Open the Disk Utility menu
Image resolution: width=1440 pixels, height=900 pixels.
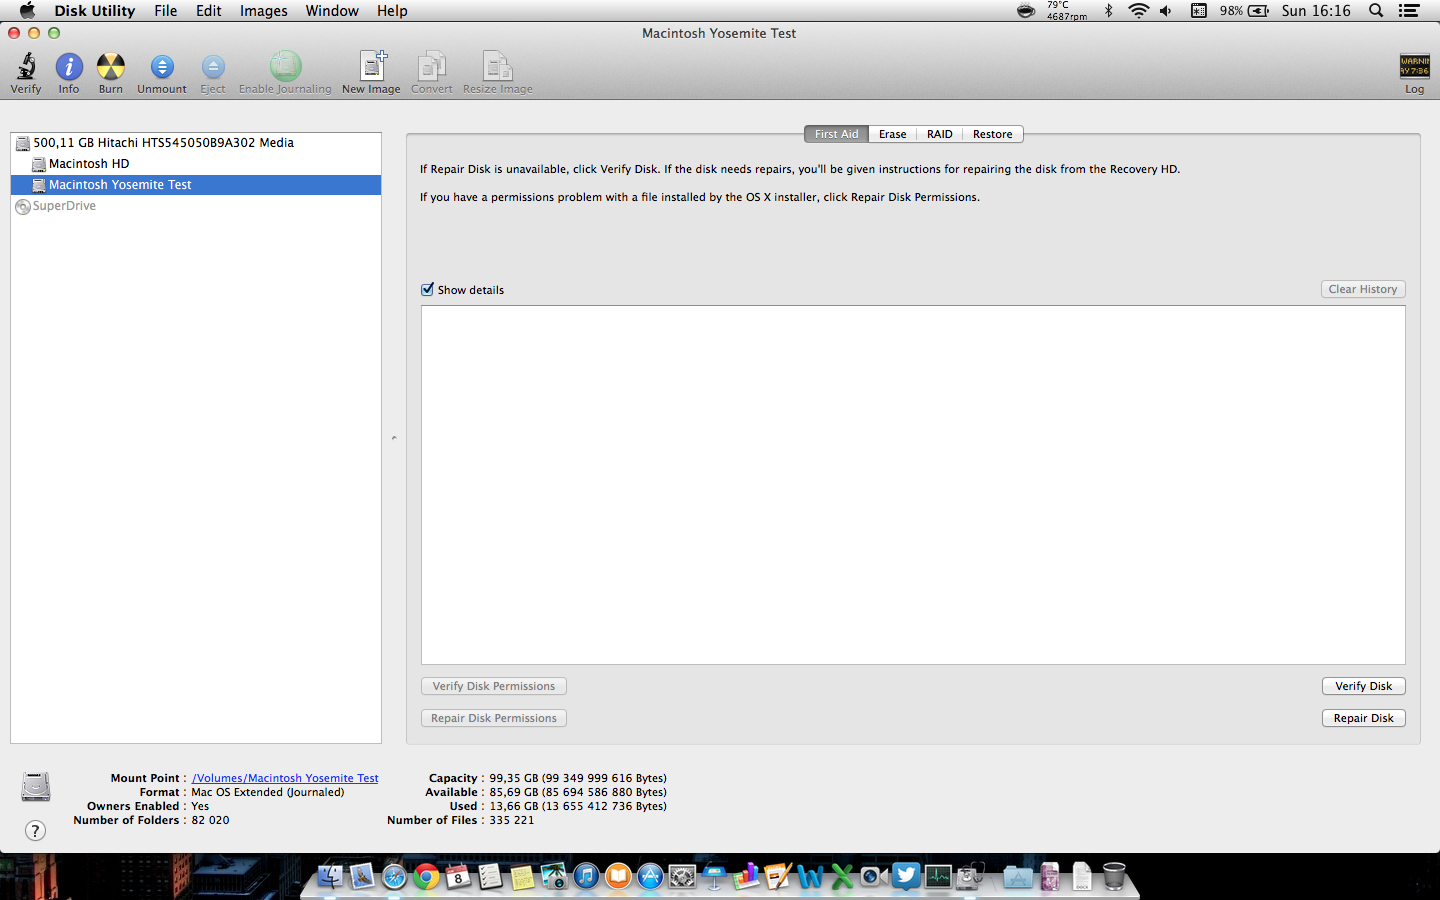[95, 11]
